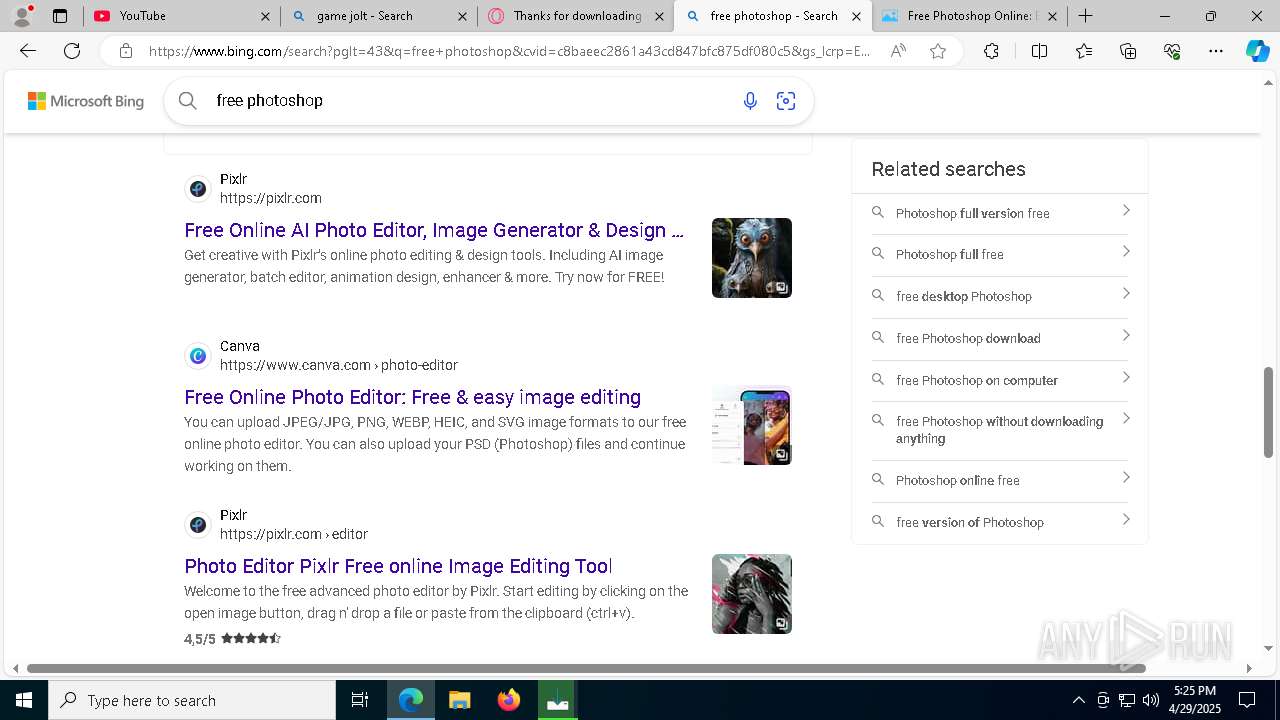Screen dimensions: 1280x720
Task: Click the canva.com photo-editor URL
Action: click(x=339, y=365)
